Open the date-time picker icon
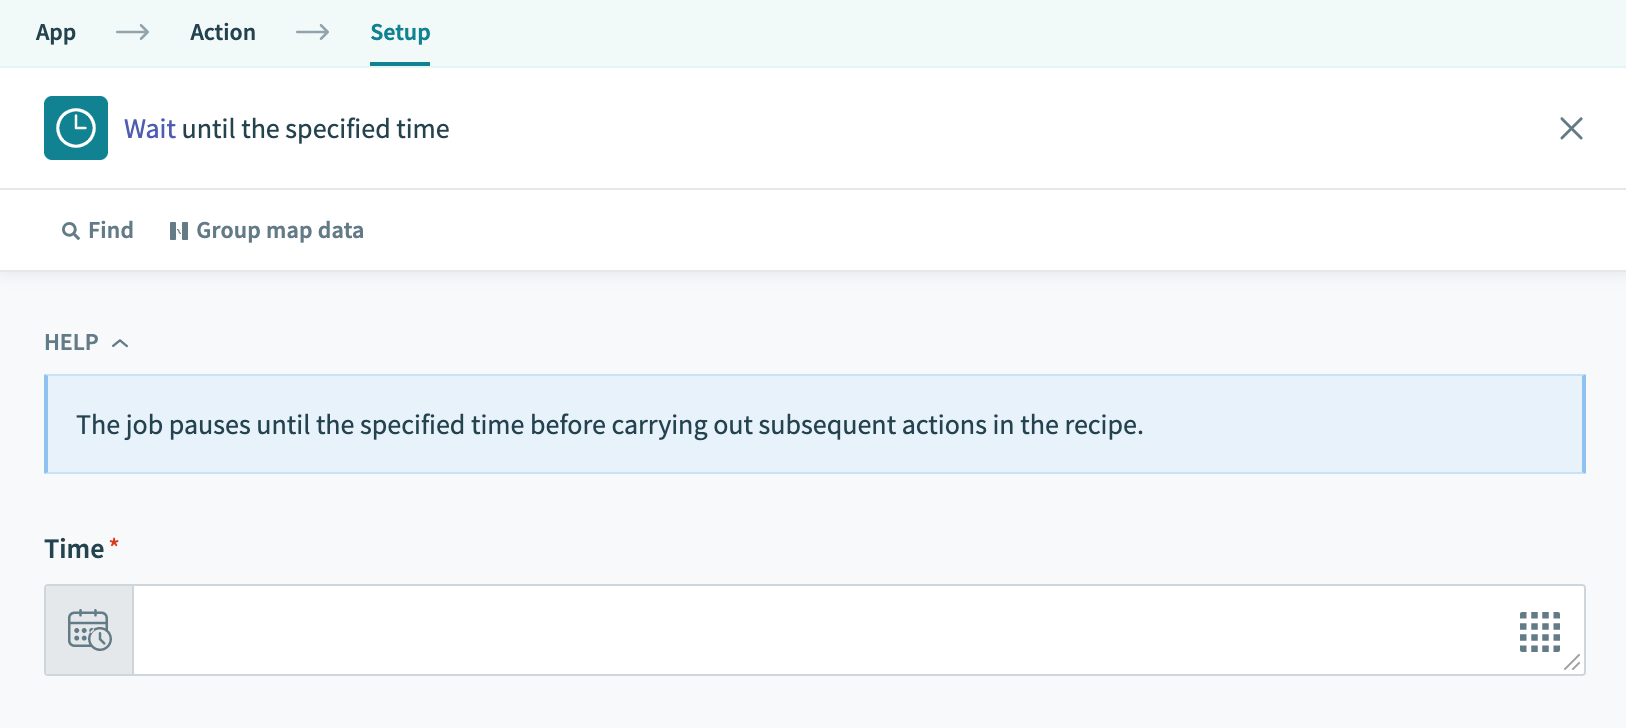 88,630
